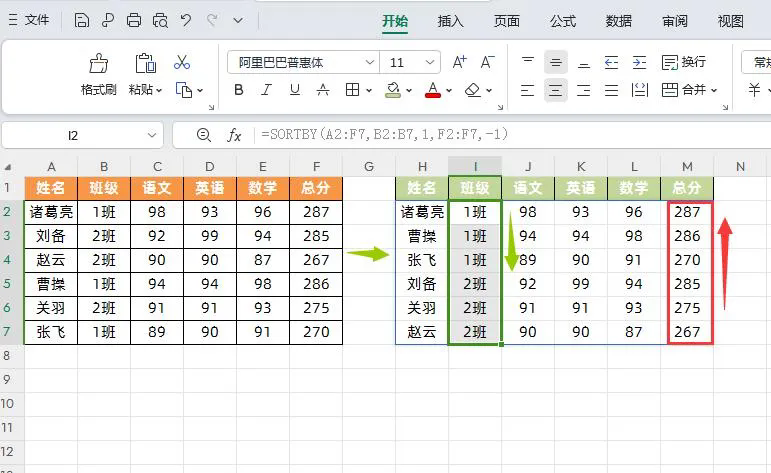Open the font name dropdown
Screen dimensions: 771x473
(368, 62)
